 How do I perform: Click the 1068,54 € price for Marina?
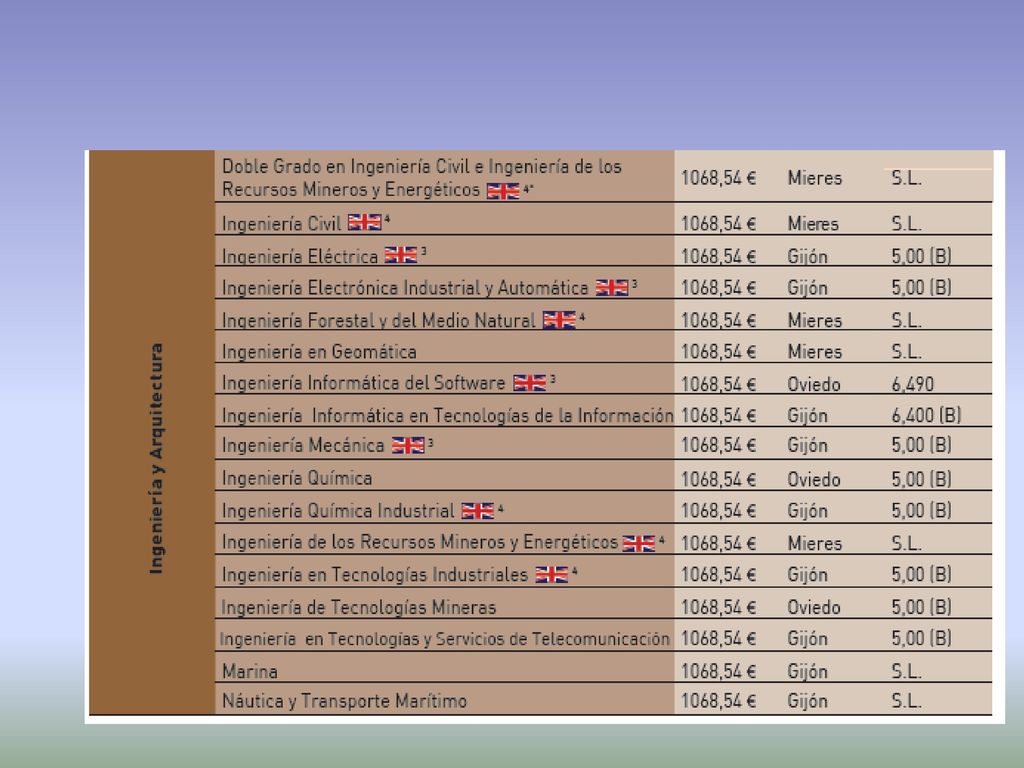pos(718,671)
